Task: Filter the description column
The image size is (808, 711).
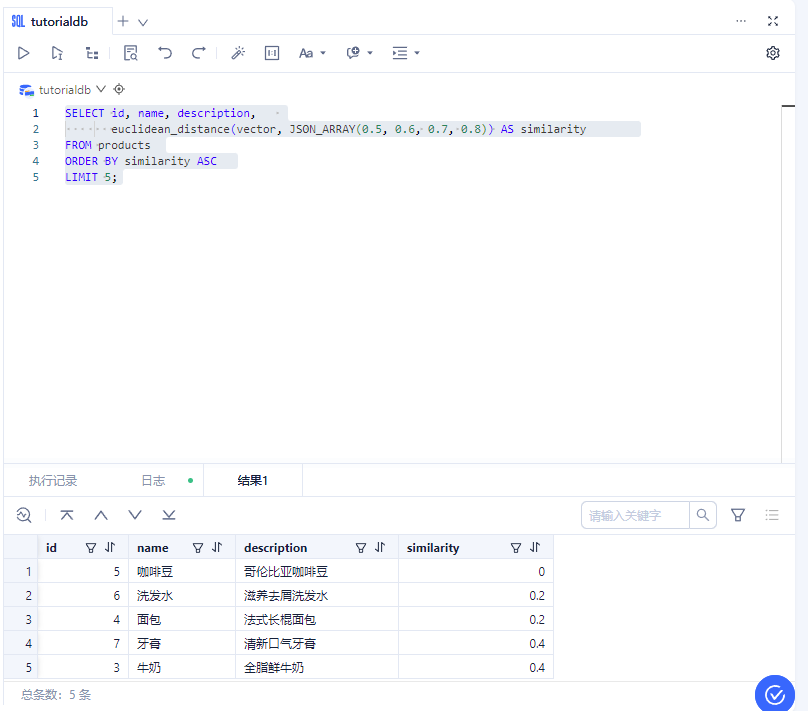Action: 361,548
